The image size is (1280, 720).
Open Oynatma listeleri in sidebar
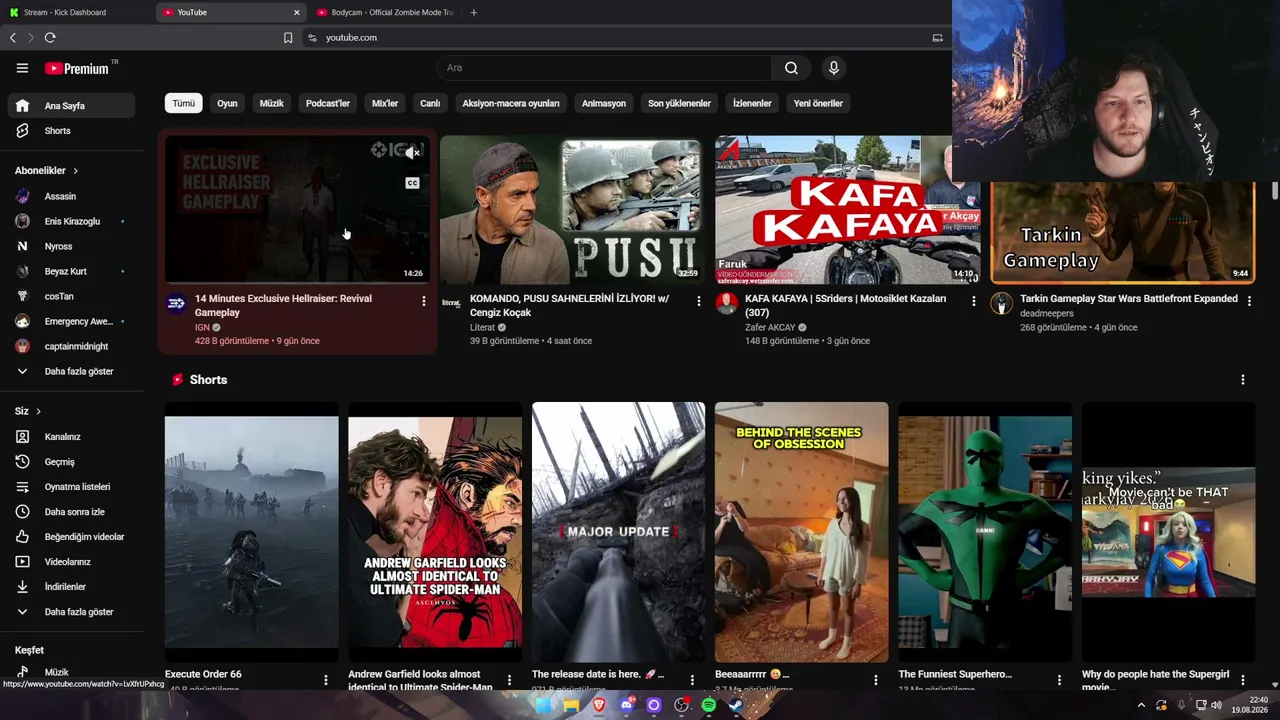pos(70,487)
